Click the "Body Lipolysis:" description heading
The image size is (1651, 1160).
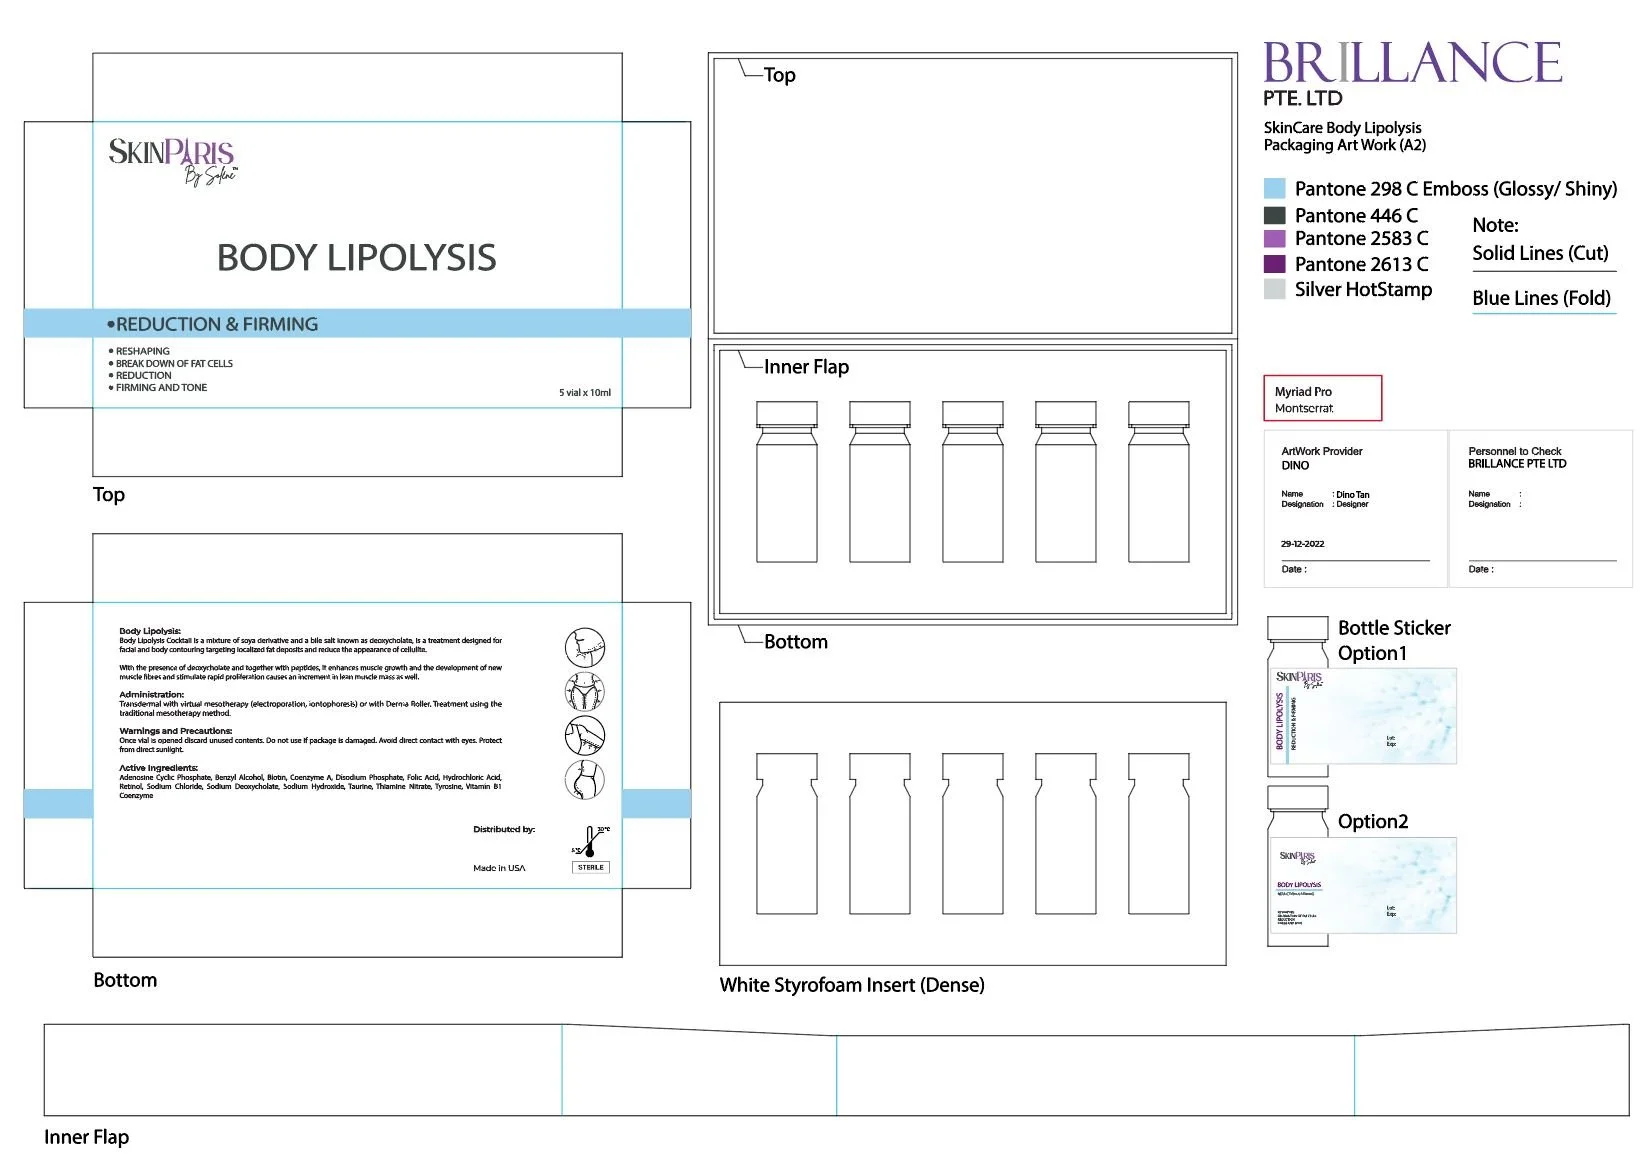click(x=150, y=631)
